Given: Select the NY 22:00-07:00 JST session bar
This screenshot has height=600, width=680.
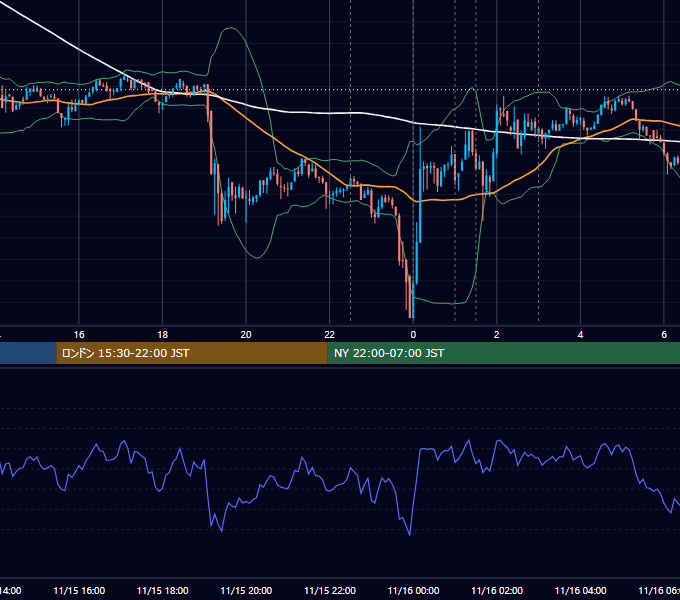Looking at the screenshot, I should pos(503,353).
